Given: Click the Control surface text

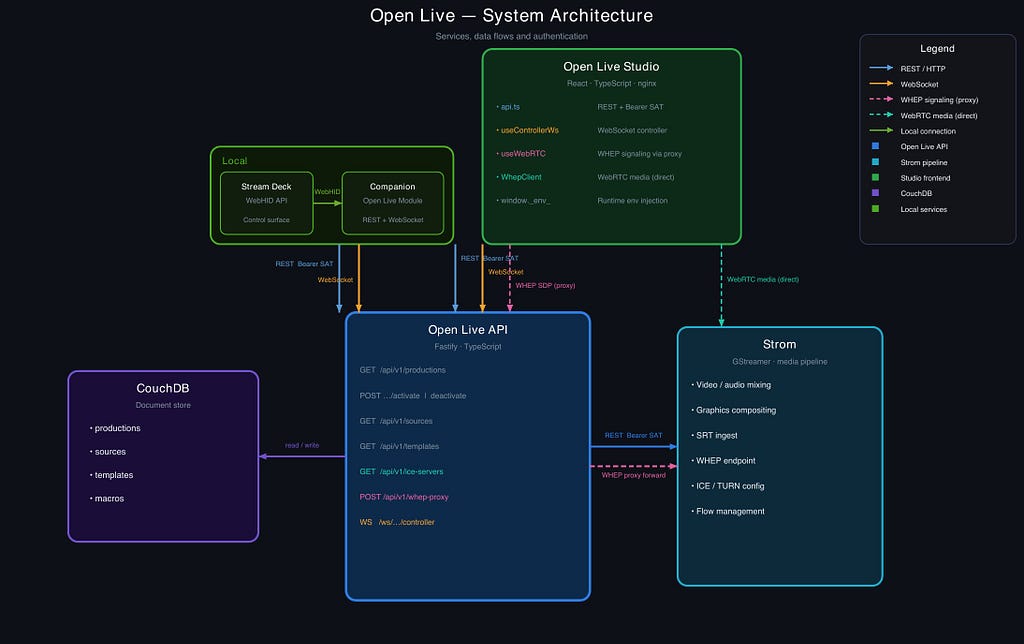Looking at the screenshot, I should click(266, 220).
